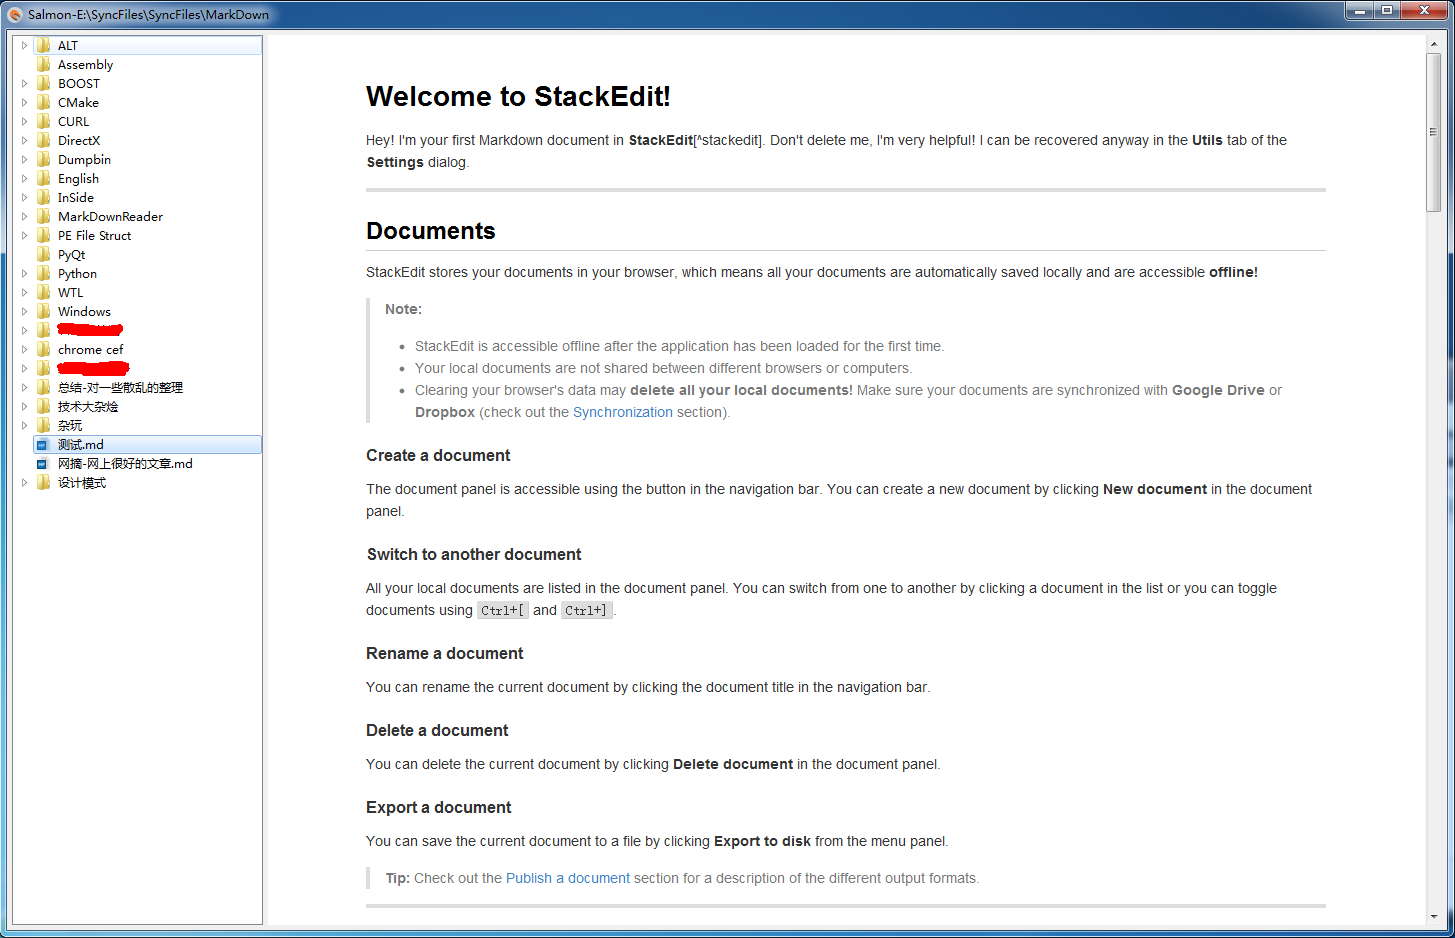This screenshot has height=938, width=1455.
Task: Click the scrollbar up arrow
Action: [1433, 44]
